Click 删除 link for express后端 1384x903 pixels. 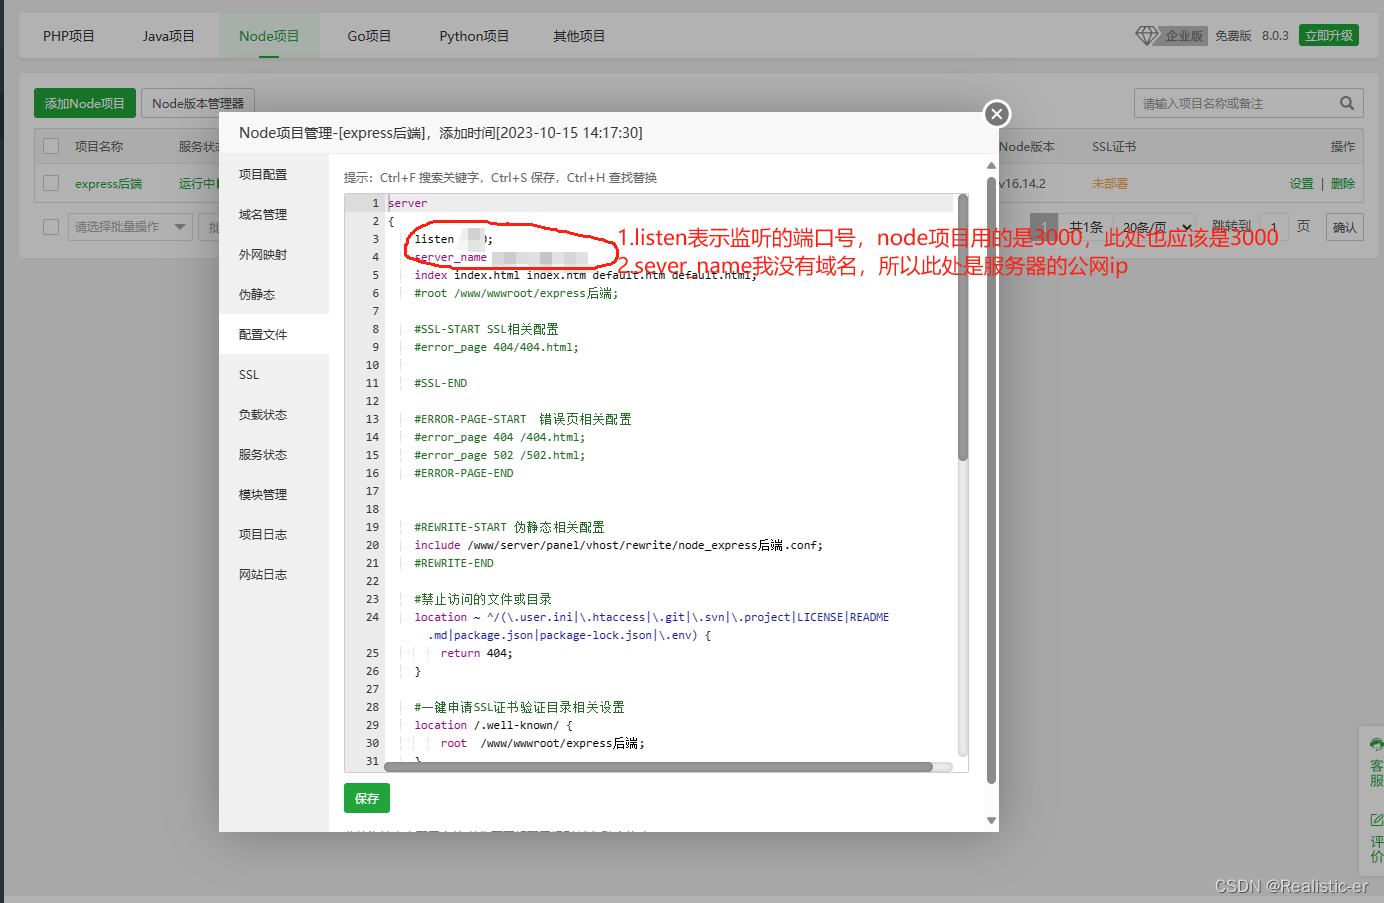pos(1343,184)
